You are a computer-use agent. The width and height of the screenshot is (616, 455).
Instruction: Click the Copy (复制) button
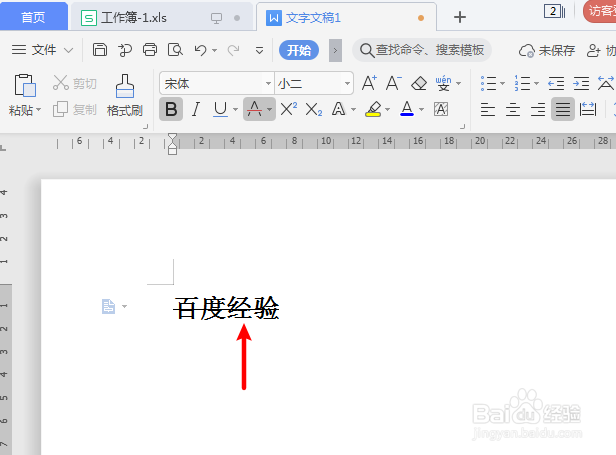click(x=75, y=110)
